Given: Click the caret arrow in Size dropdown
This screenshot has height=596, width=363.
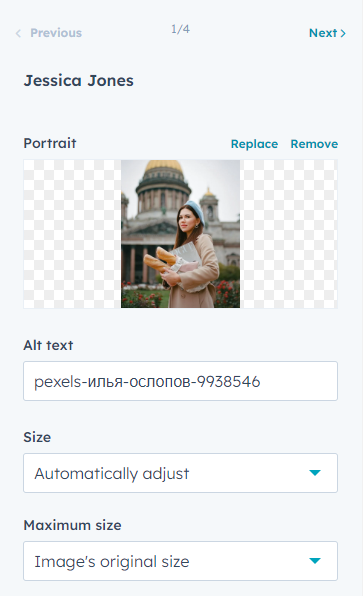Looking at the screenshot, I should coord(315,473).
